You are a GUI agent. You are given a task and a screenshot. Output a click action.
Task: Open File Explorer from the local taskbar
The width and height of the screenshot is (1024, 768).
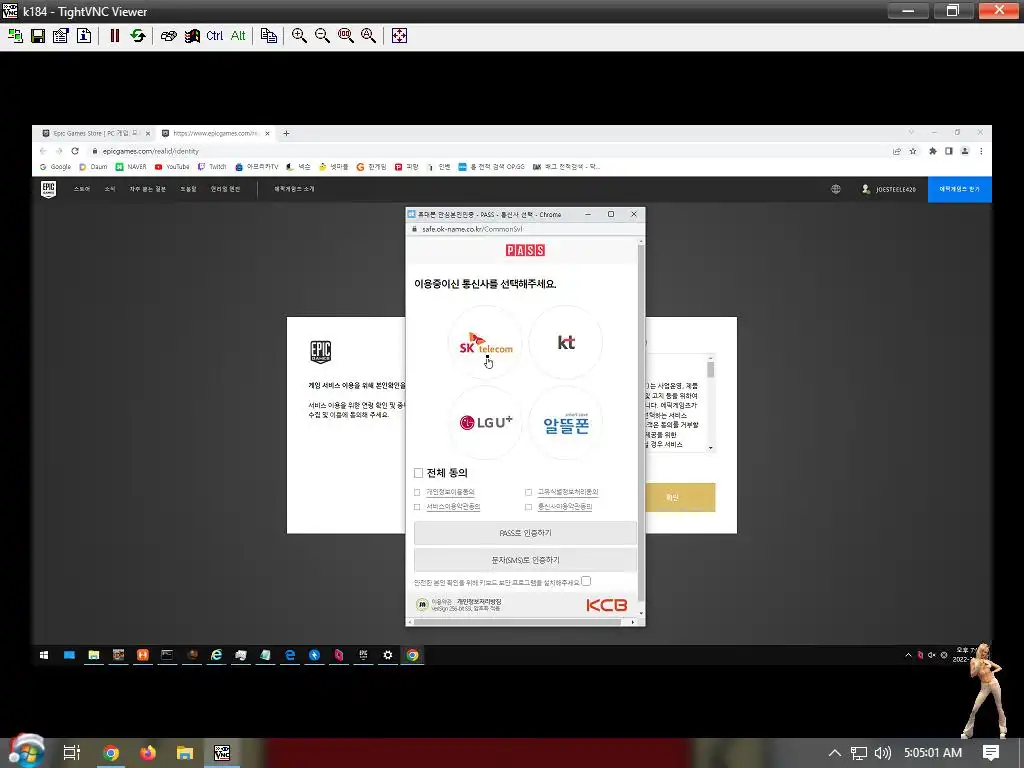coord(185,753)
